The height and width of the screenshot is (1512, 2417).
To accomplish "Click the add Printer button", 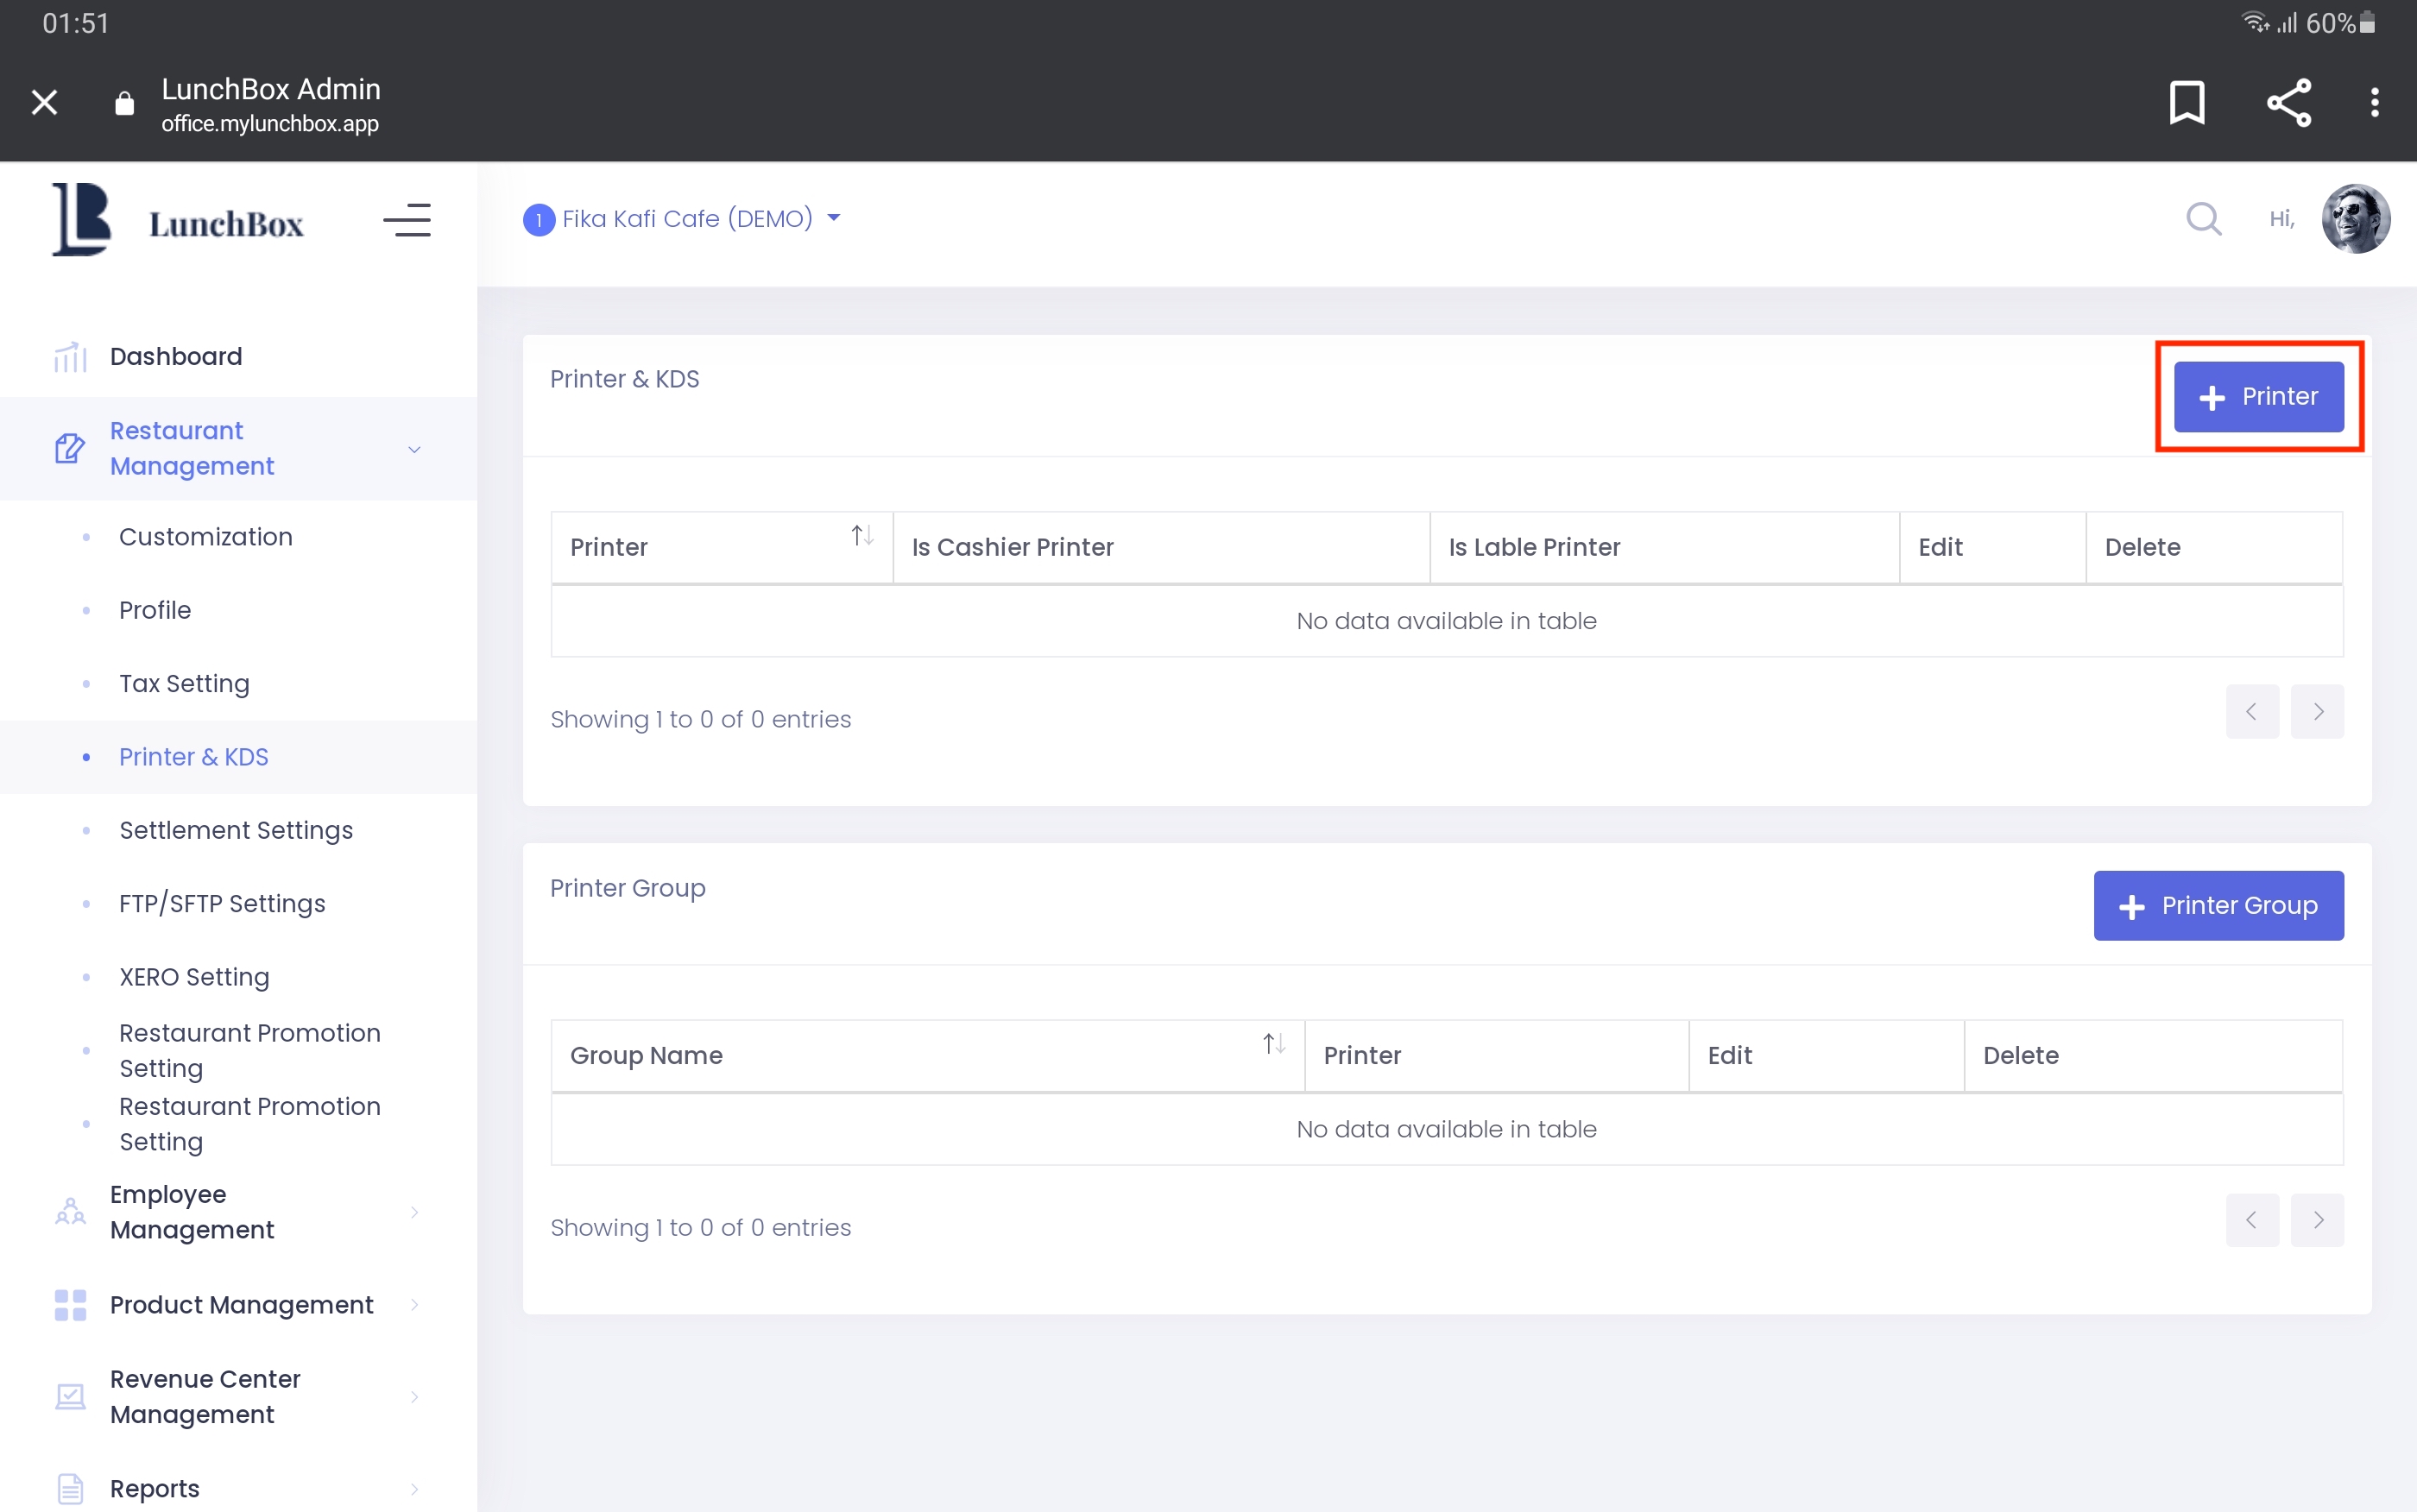I will [2257, 397].
